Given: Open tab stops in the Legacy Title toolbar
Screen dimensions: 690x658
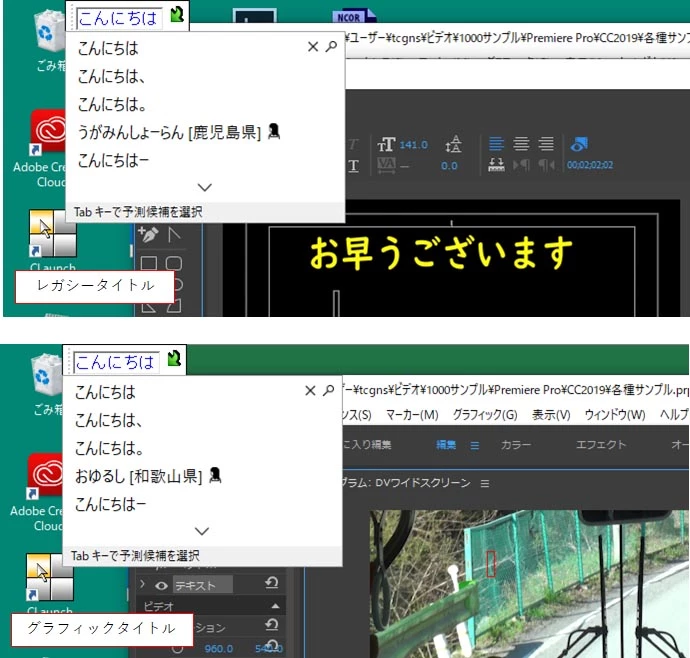Looking at the screenshot, I should point(496,165).
